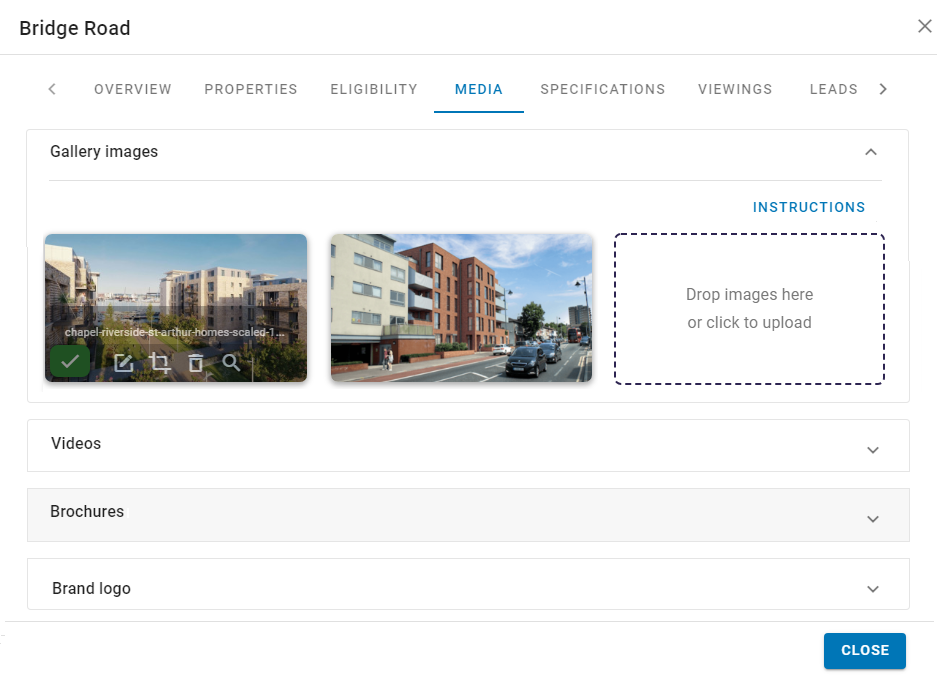Open the Leads tab
This screenshot has height=683, width=944.
[x=834, y=89]
